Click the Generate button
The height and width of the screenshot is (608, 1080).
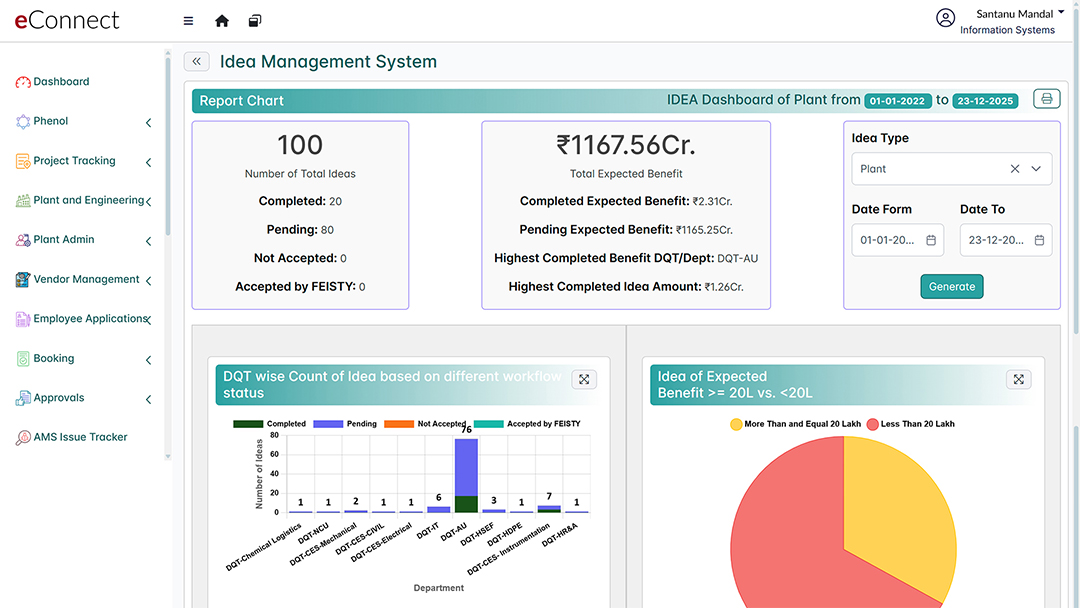[952, 286]
